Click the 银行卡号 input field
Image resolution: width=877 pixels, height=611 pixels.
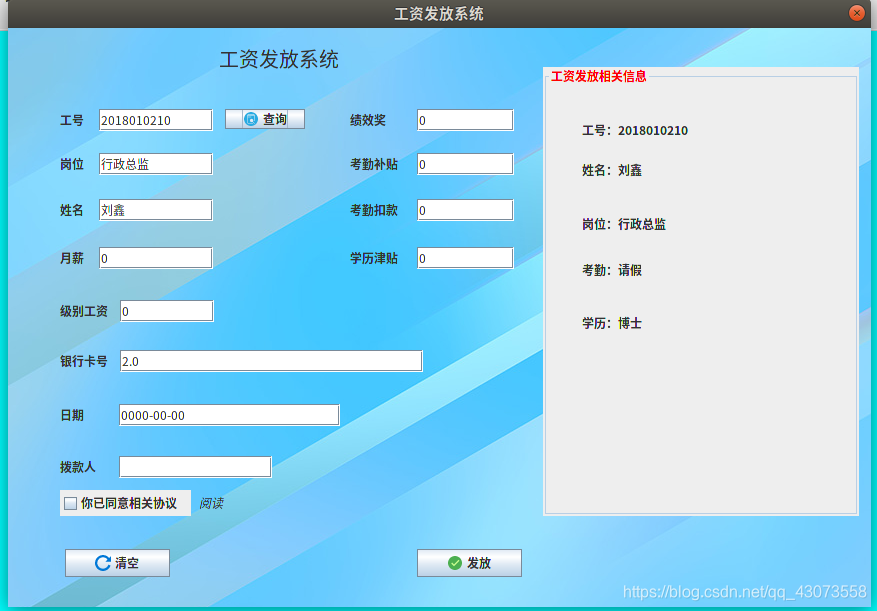(271, 361)
